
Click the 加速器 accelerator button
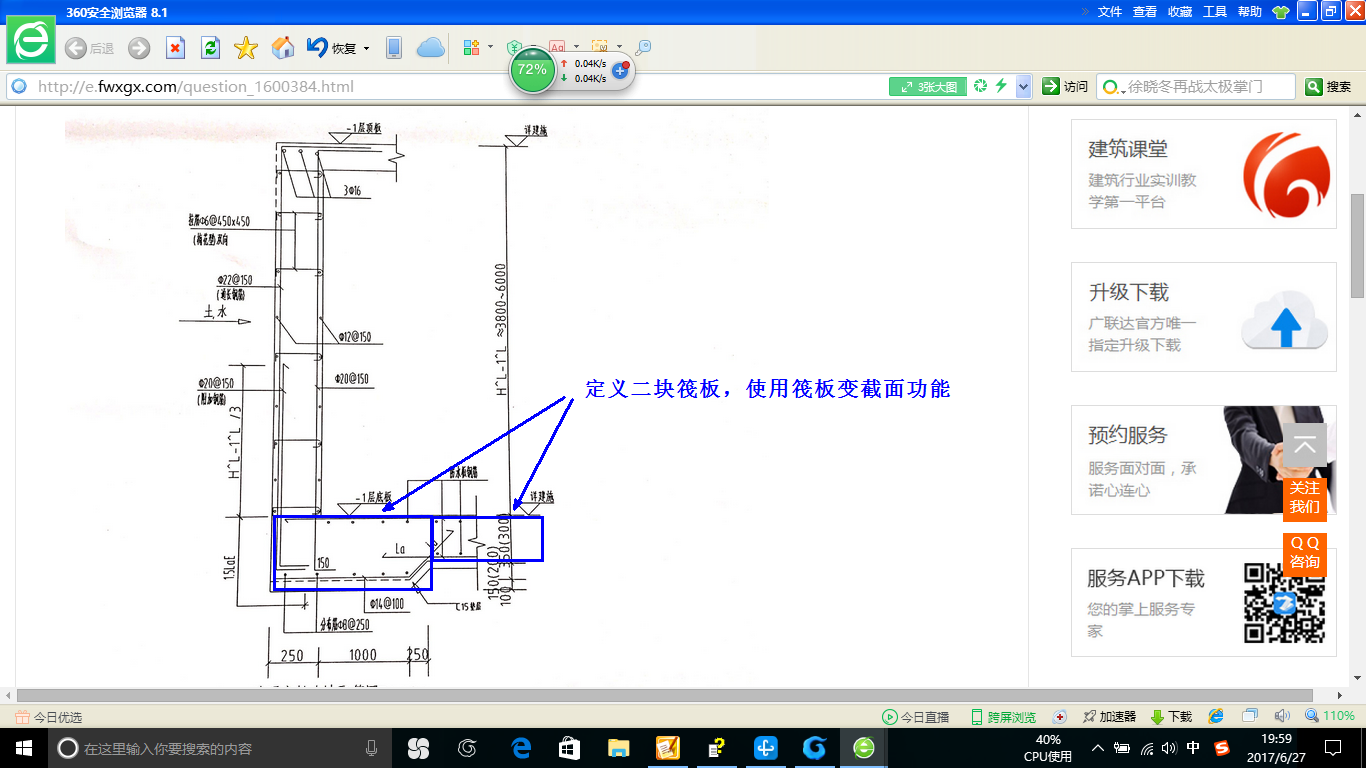click(1108, 717)
